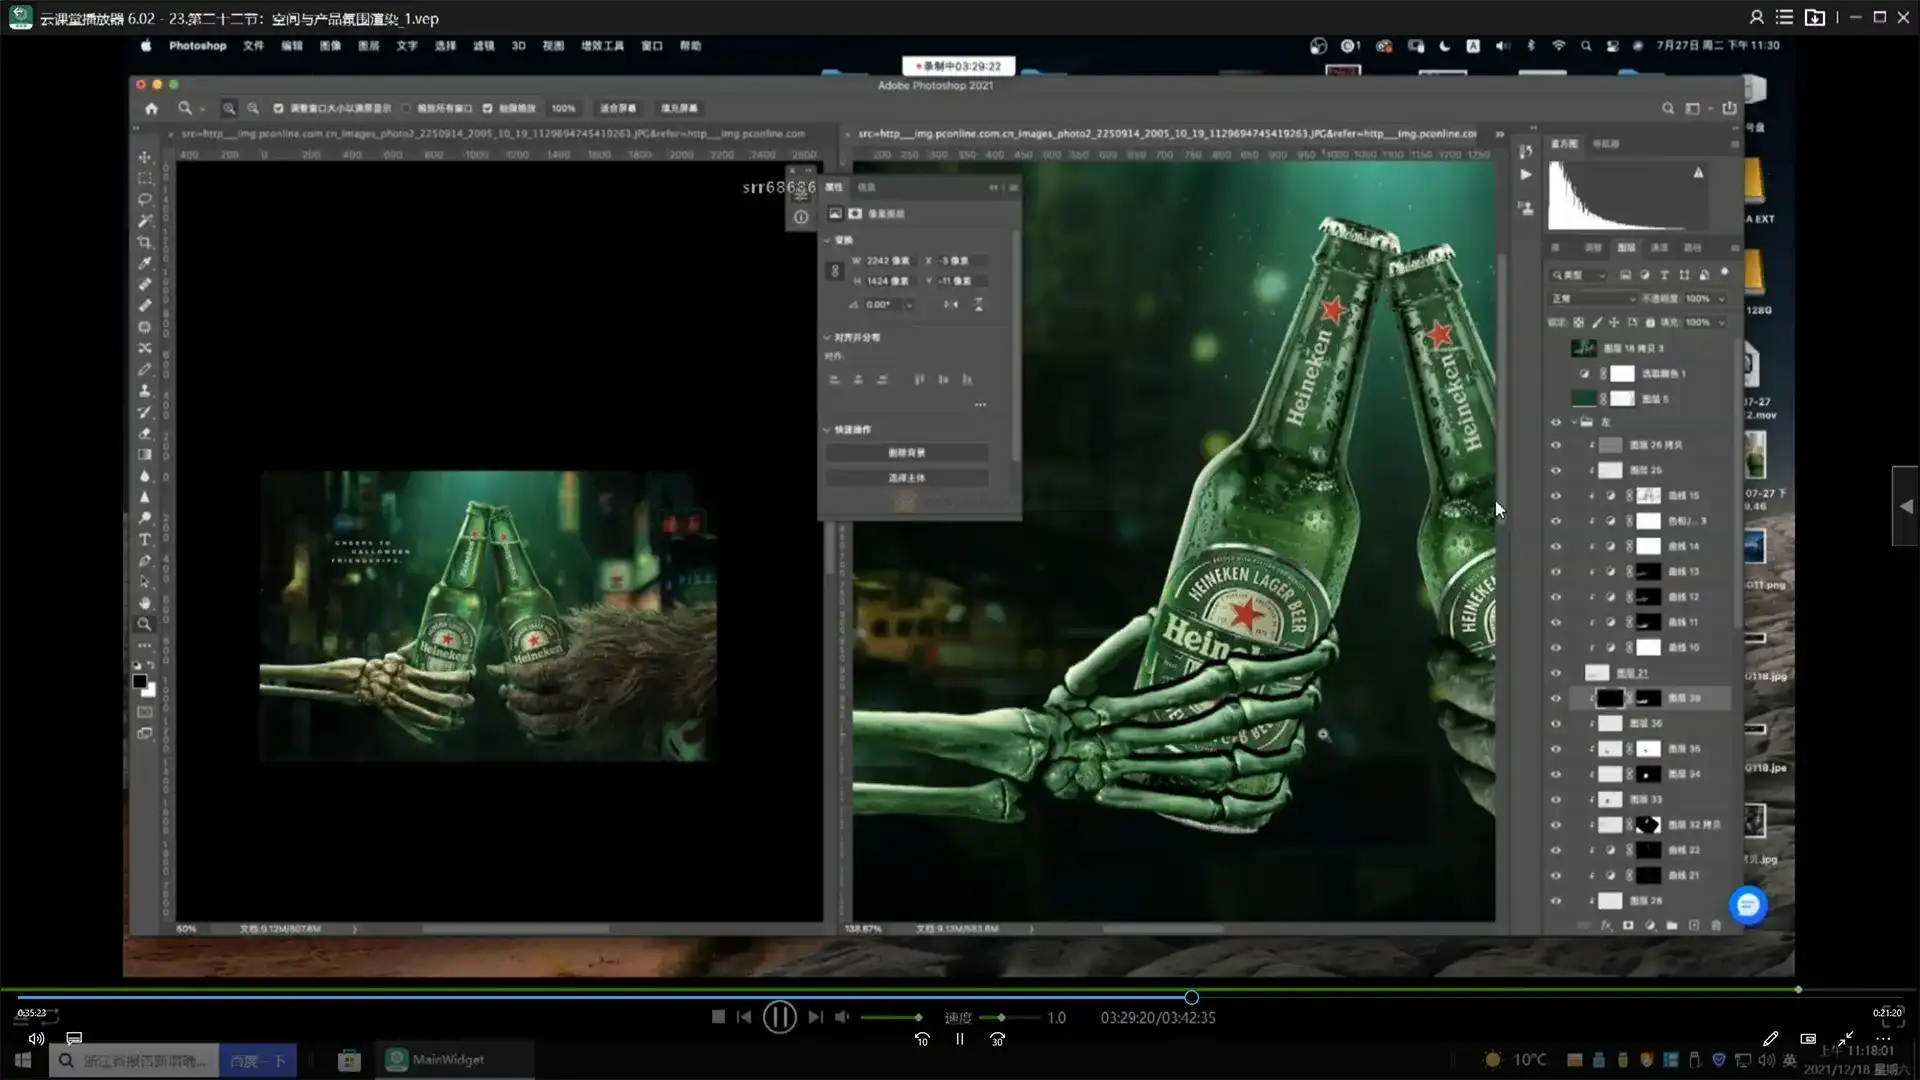
Task: Collapse the 左 layer group
Action: click(1574, 422)
